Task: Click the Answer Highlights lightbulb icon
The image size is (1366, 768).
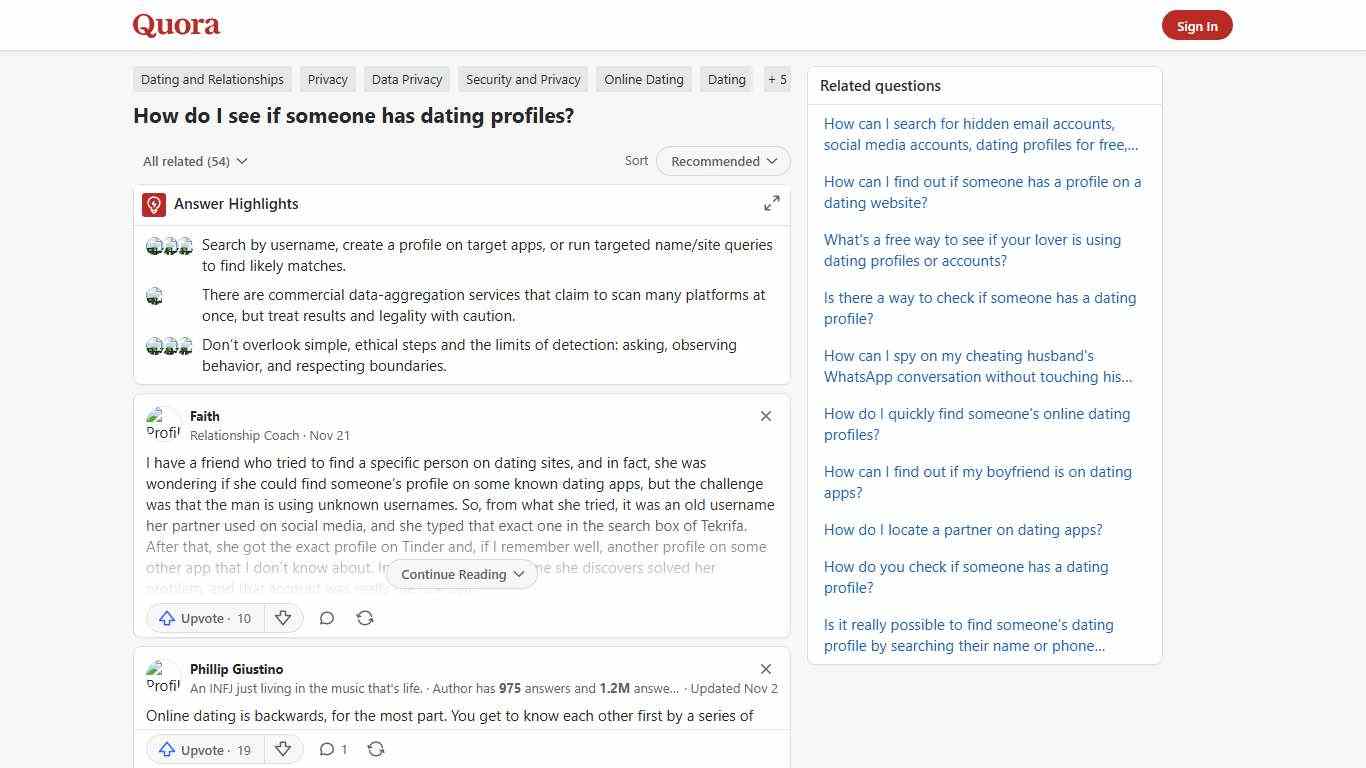Action: [x=153, y=204]
